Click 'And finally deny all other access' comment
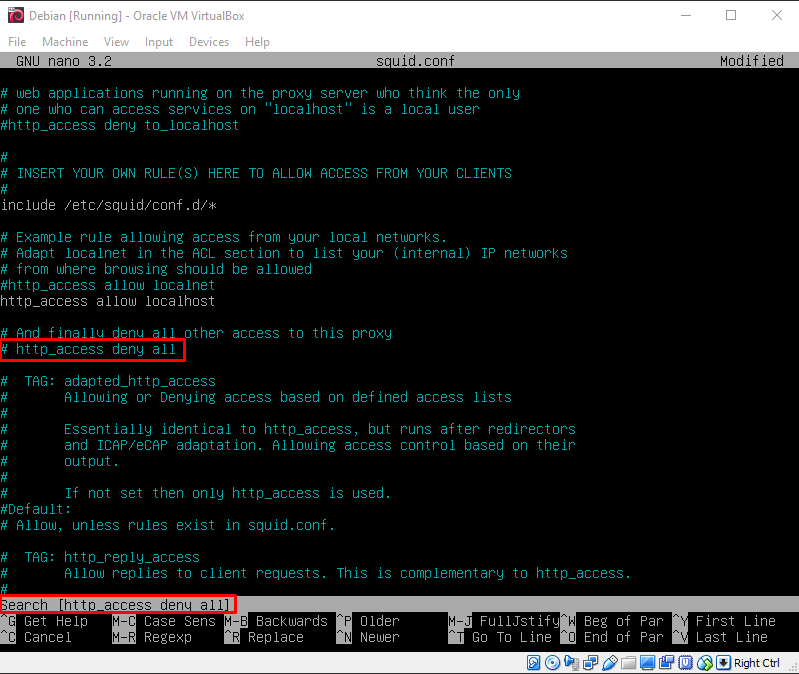 [196, 333]
